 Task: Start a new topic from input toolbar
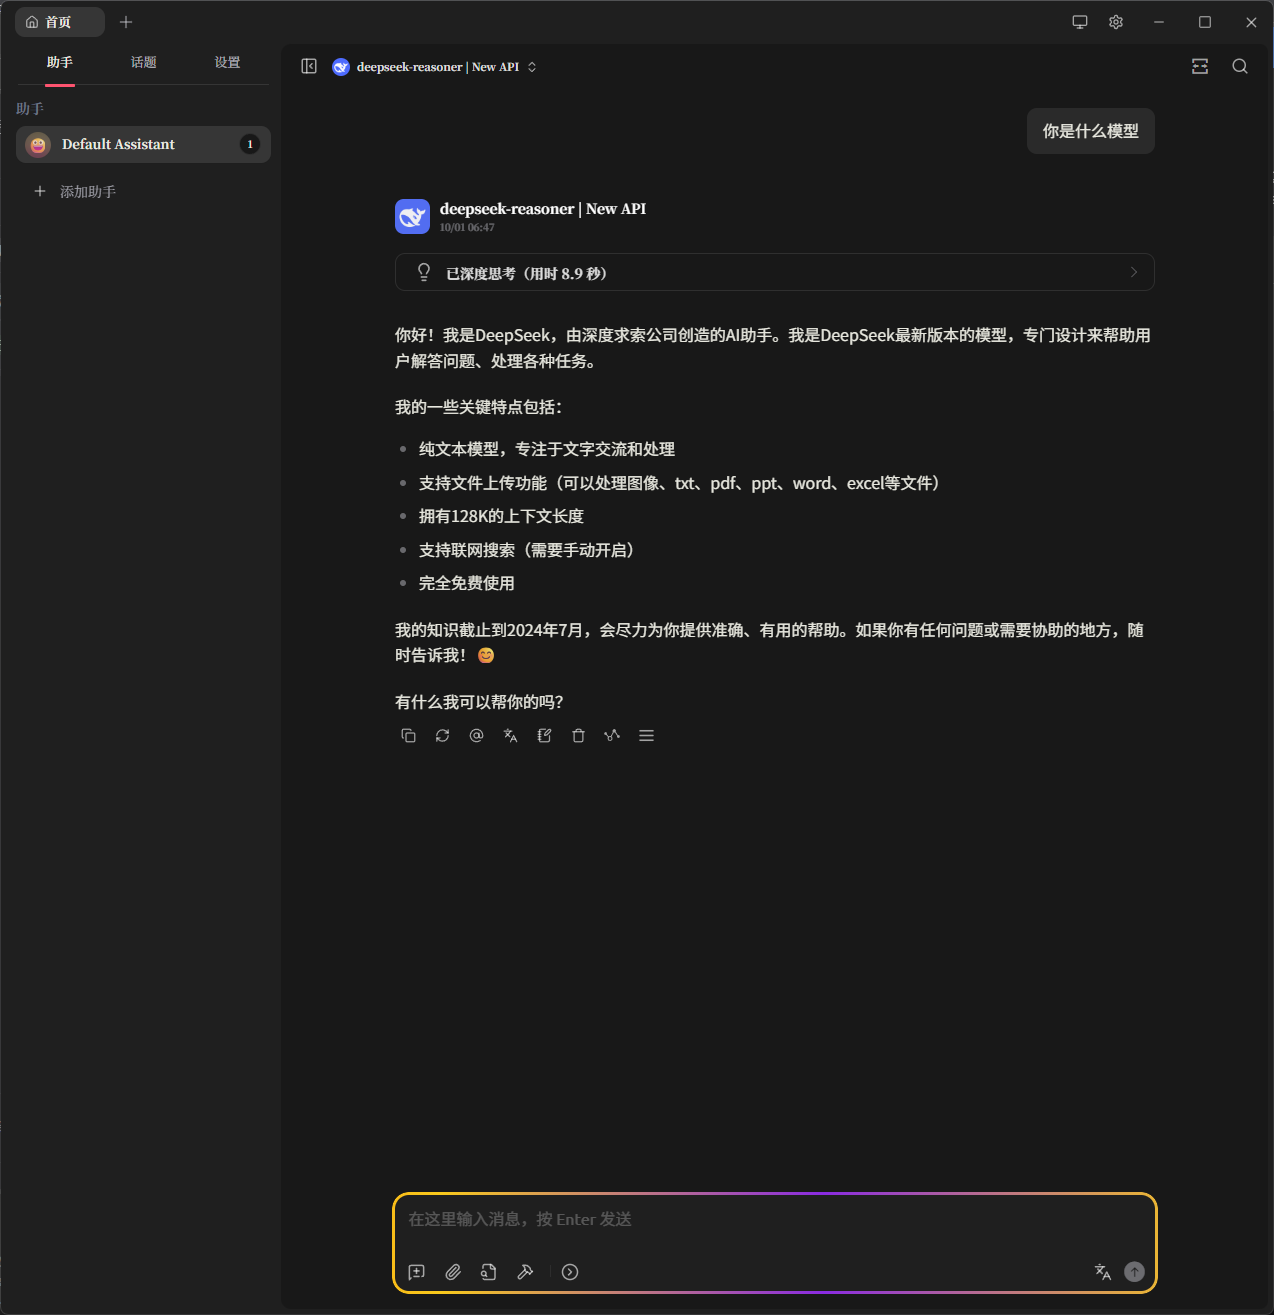coord(417,1272)
